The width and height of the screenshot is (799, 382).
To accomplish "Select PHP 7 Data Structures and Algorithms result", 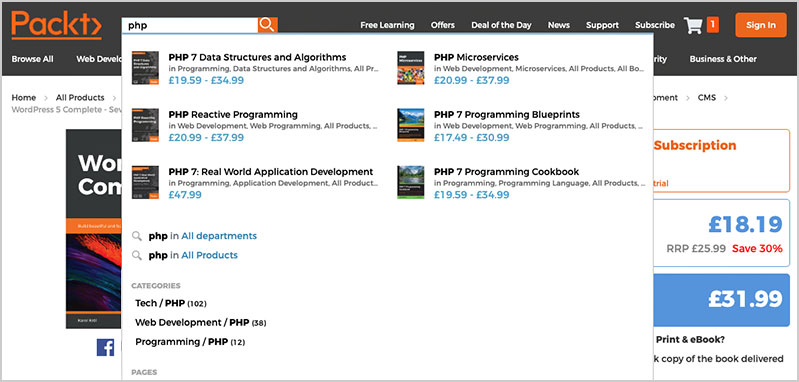I will 257,57.
